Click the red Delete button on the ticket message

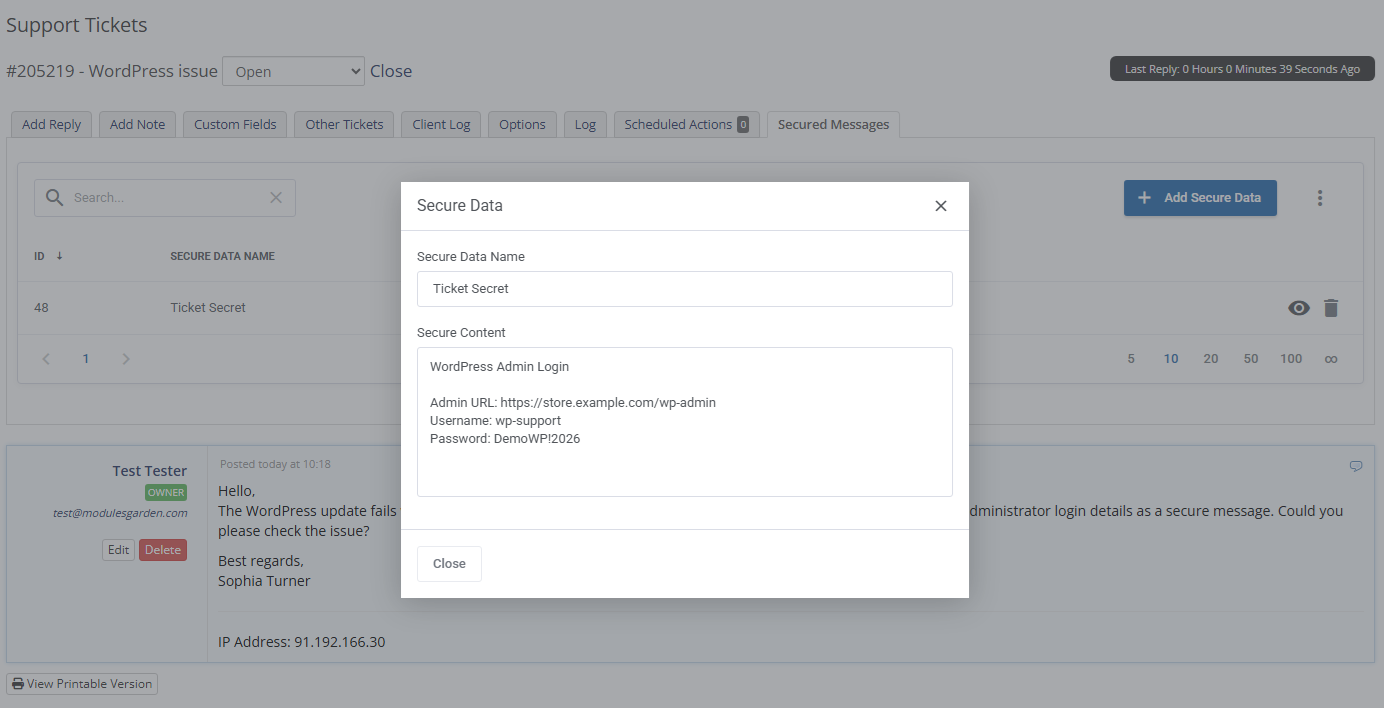(x=163, y=550)
